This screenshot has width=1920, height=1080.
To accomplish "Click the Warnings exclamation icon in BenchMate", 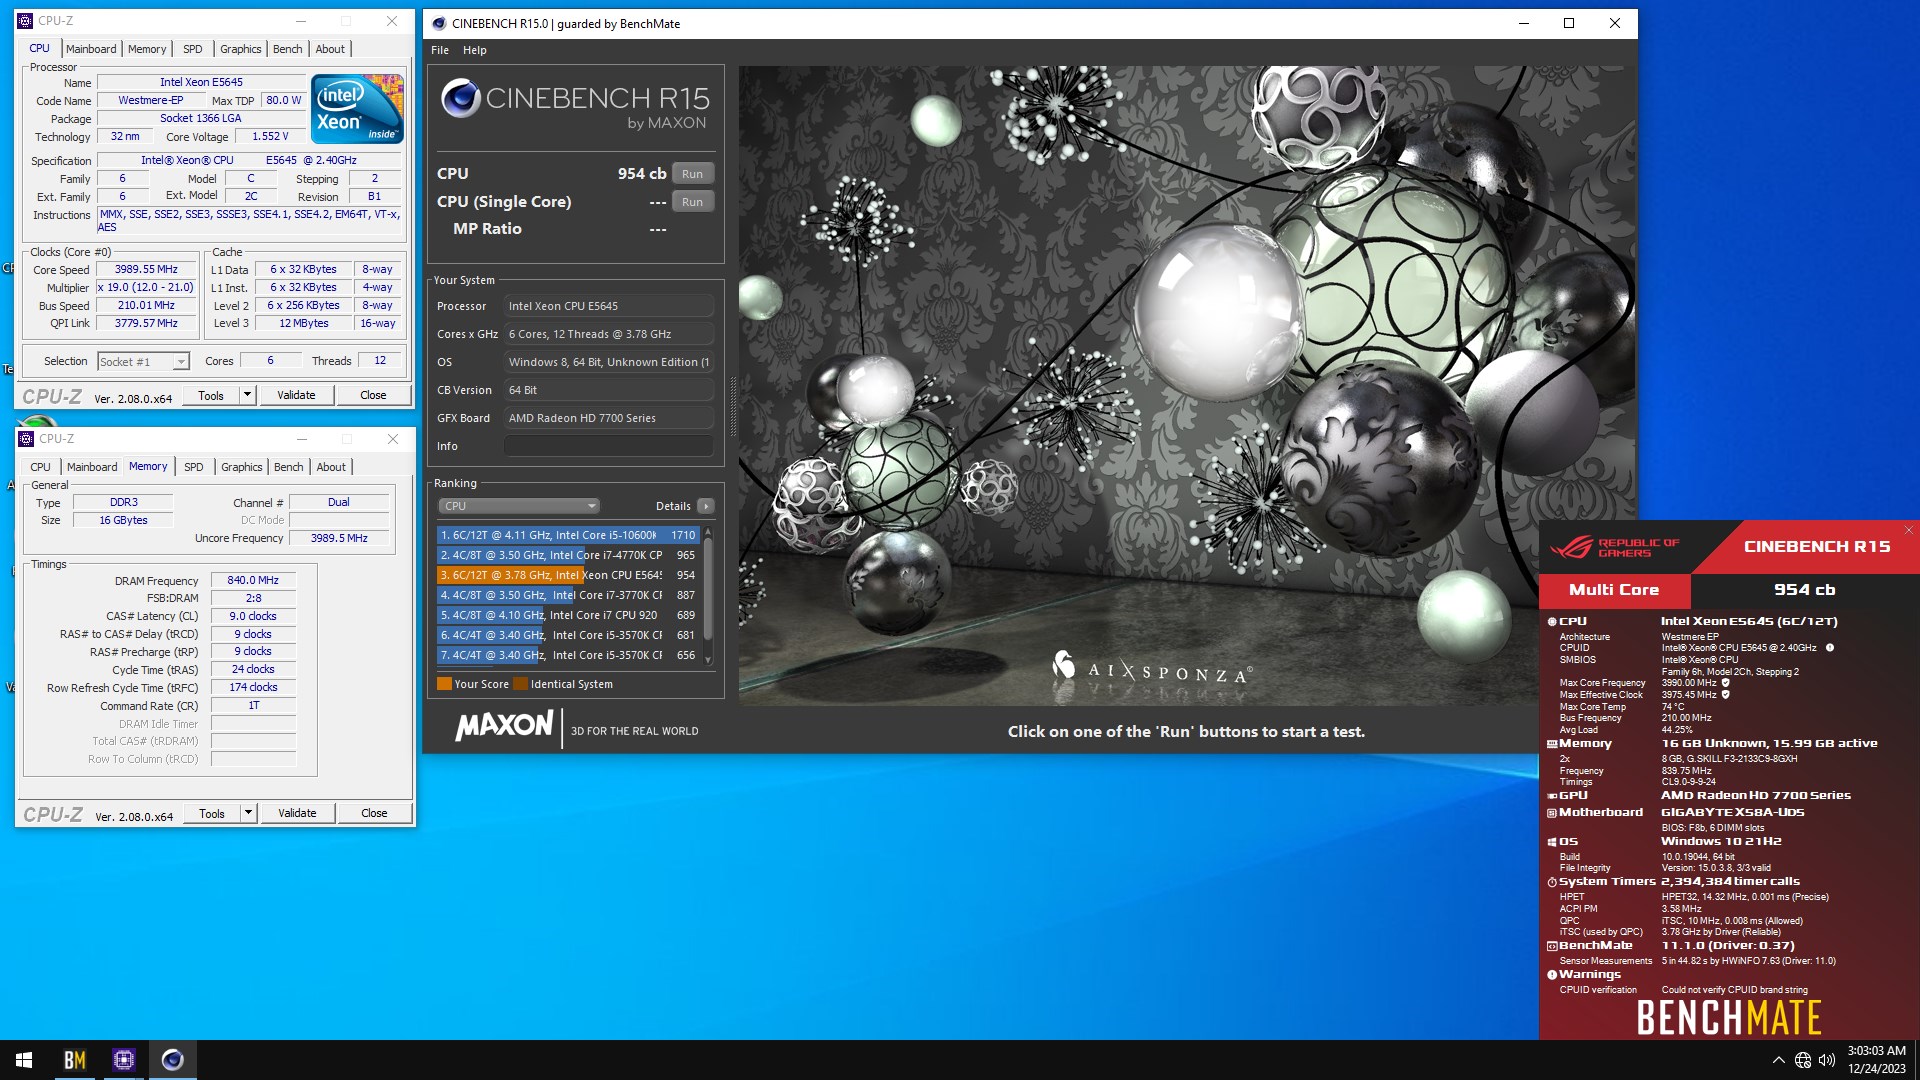I will (x=1552, y=975).
